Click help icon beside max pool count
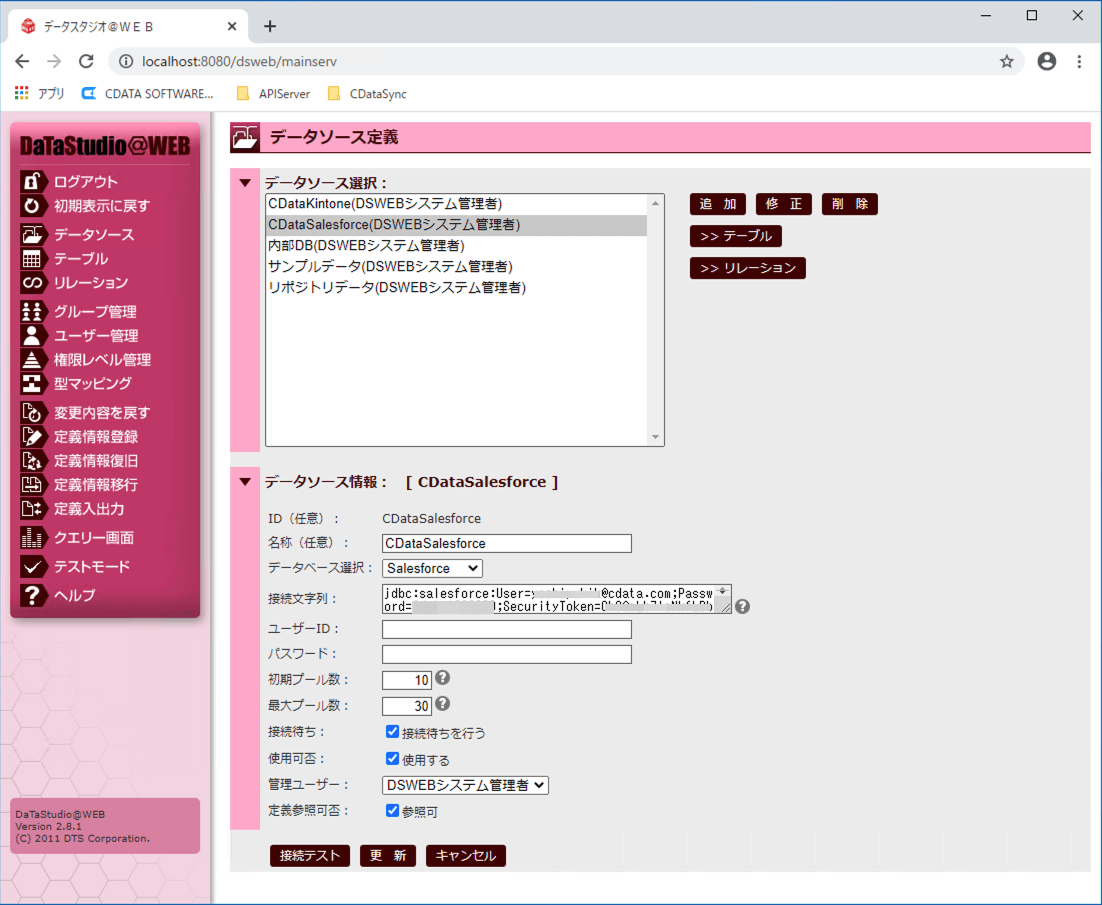Screen dimensions: 1102x905 pos(442,703)
